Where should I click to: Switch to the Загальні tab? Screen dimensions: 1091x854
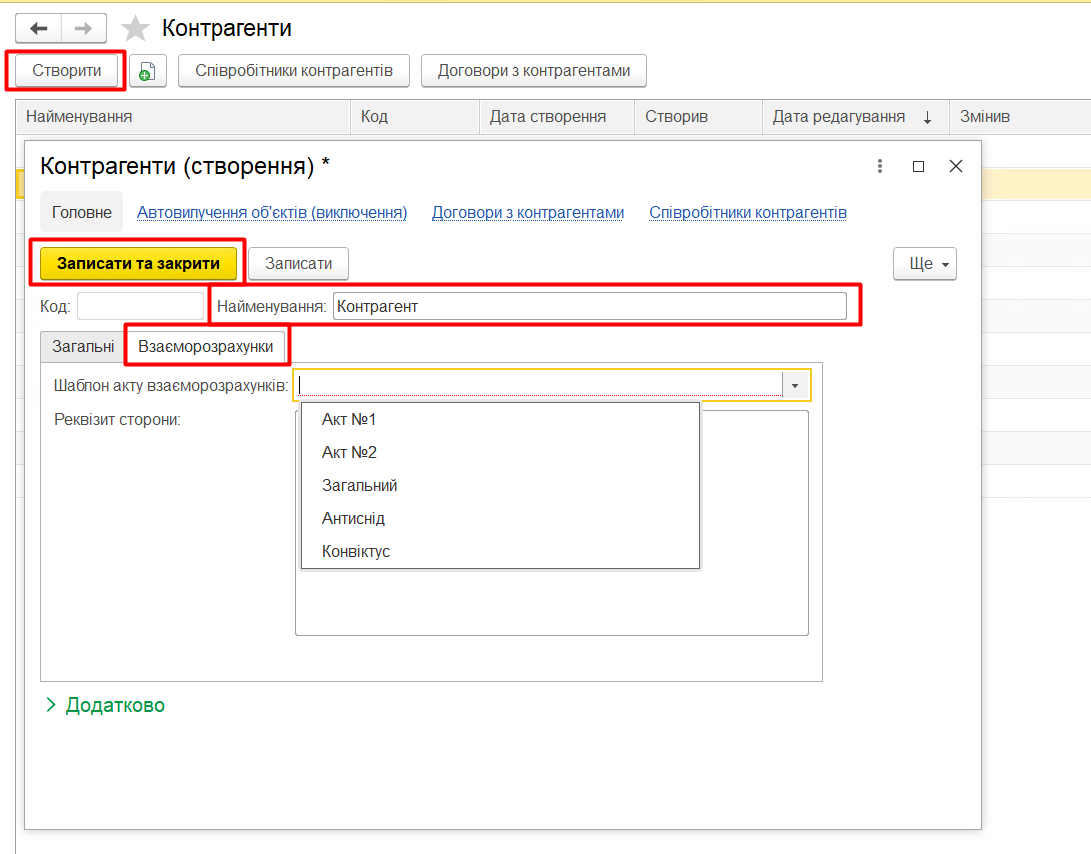tap(83, 346)
